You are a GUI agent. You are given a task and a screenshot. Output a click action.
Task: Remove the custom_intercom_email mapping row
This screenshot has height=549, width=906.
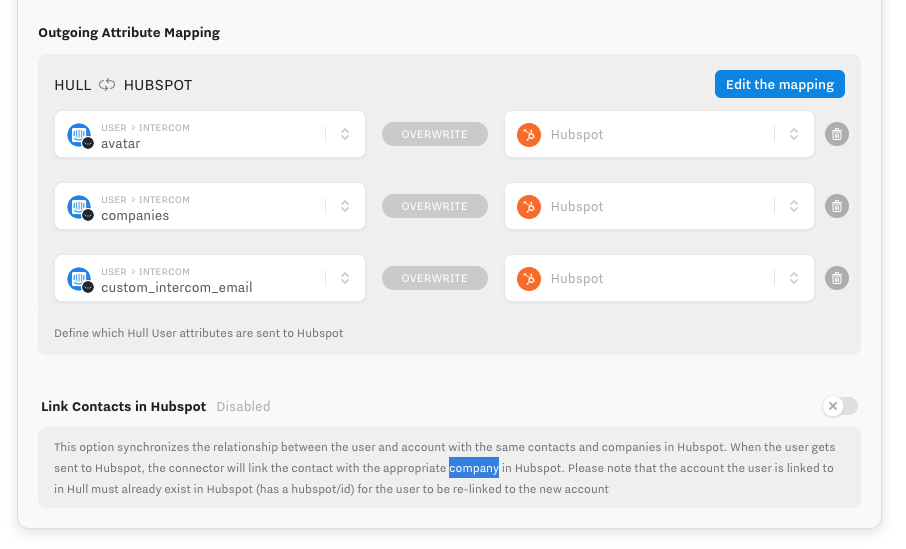pyautogui.click(x=836, y=279)
